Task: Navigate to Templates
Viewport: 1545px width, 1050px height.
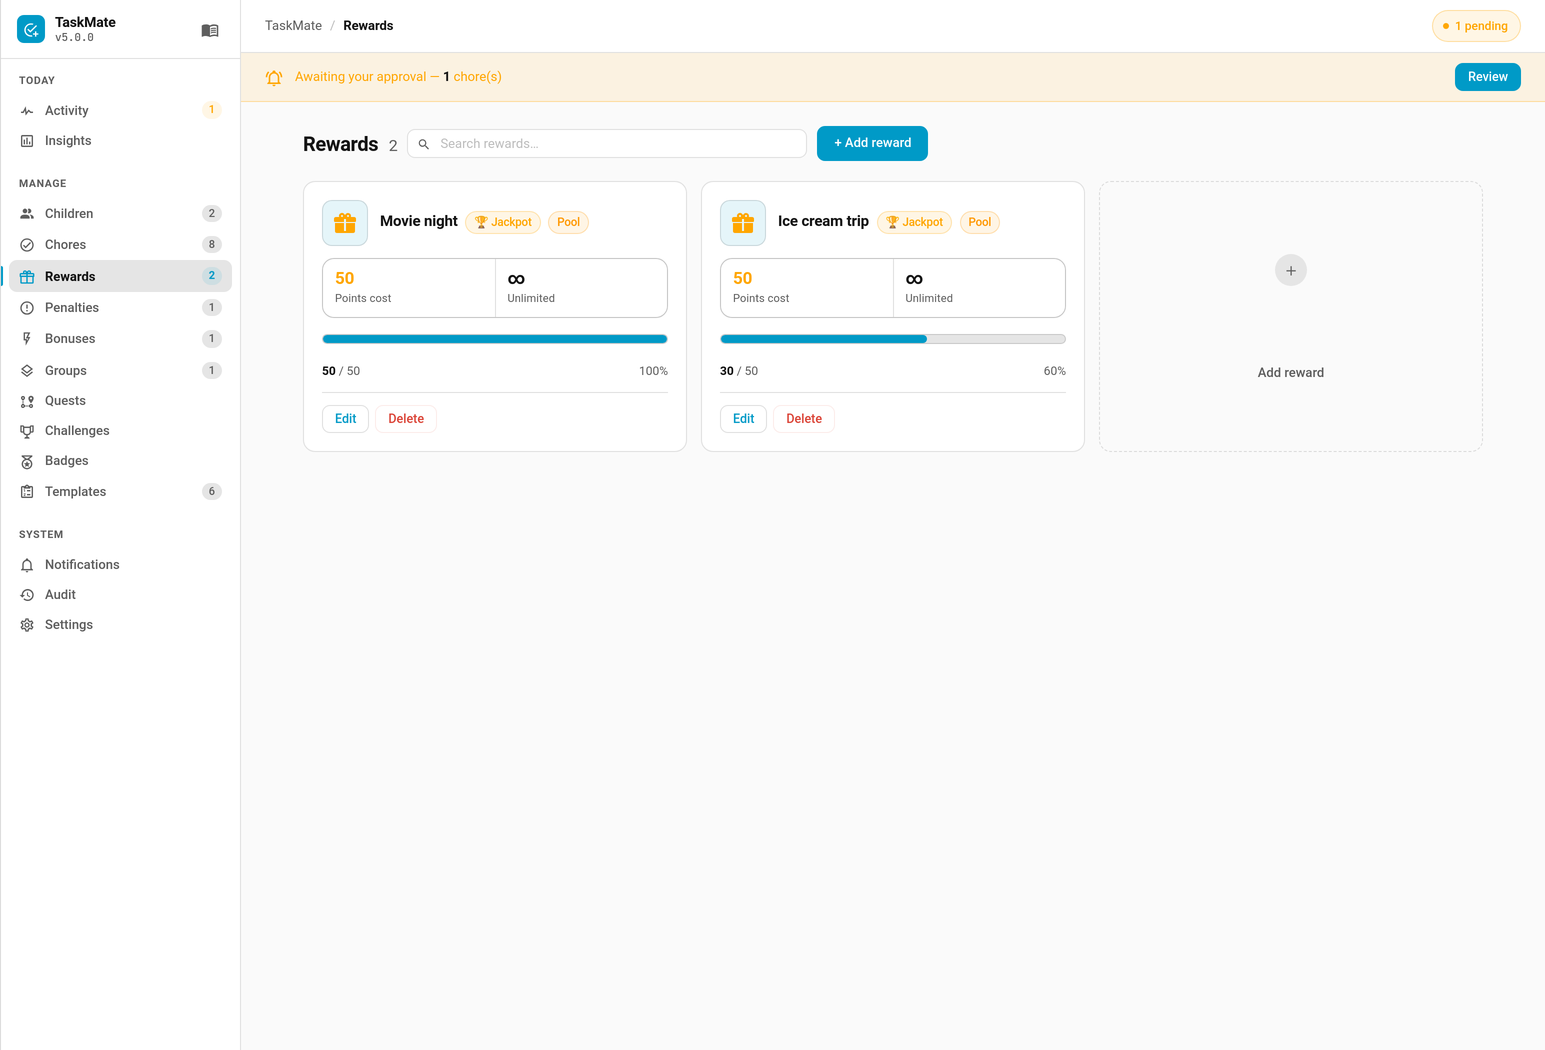Action: click(120, 492)
